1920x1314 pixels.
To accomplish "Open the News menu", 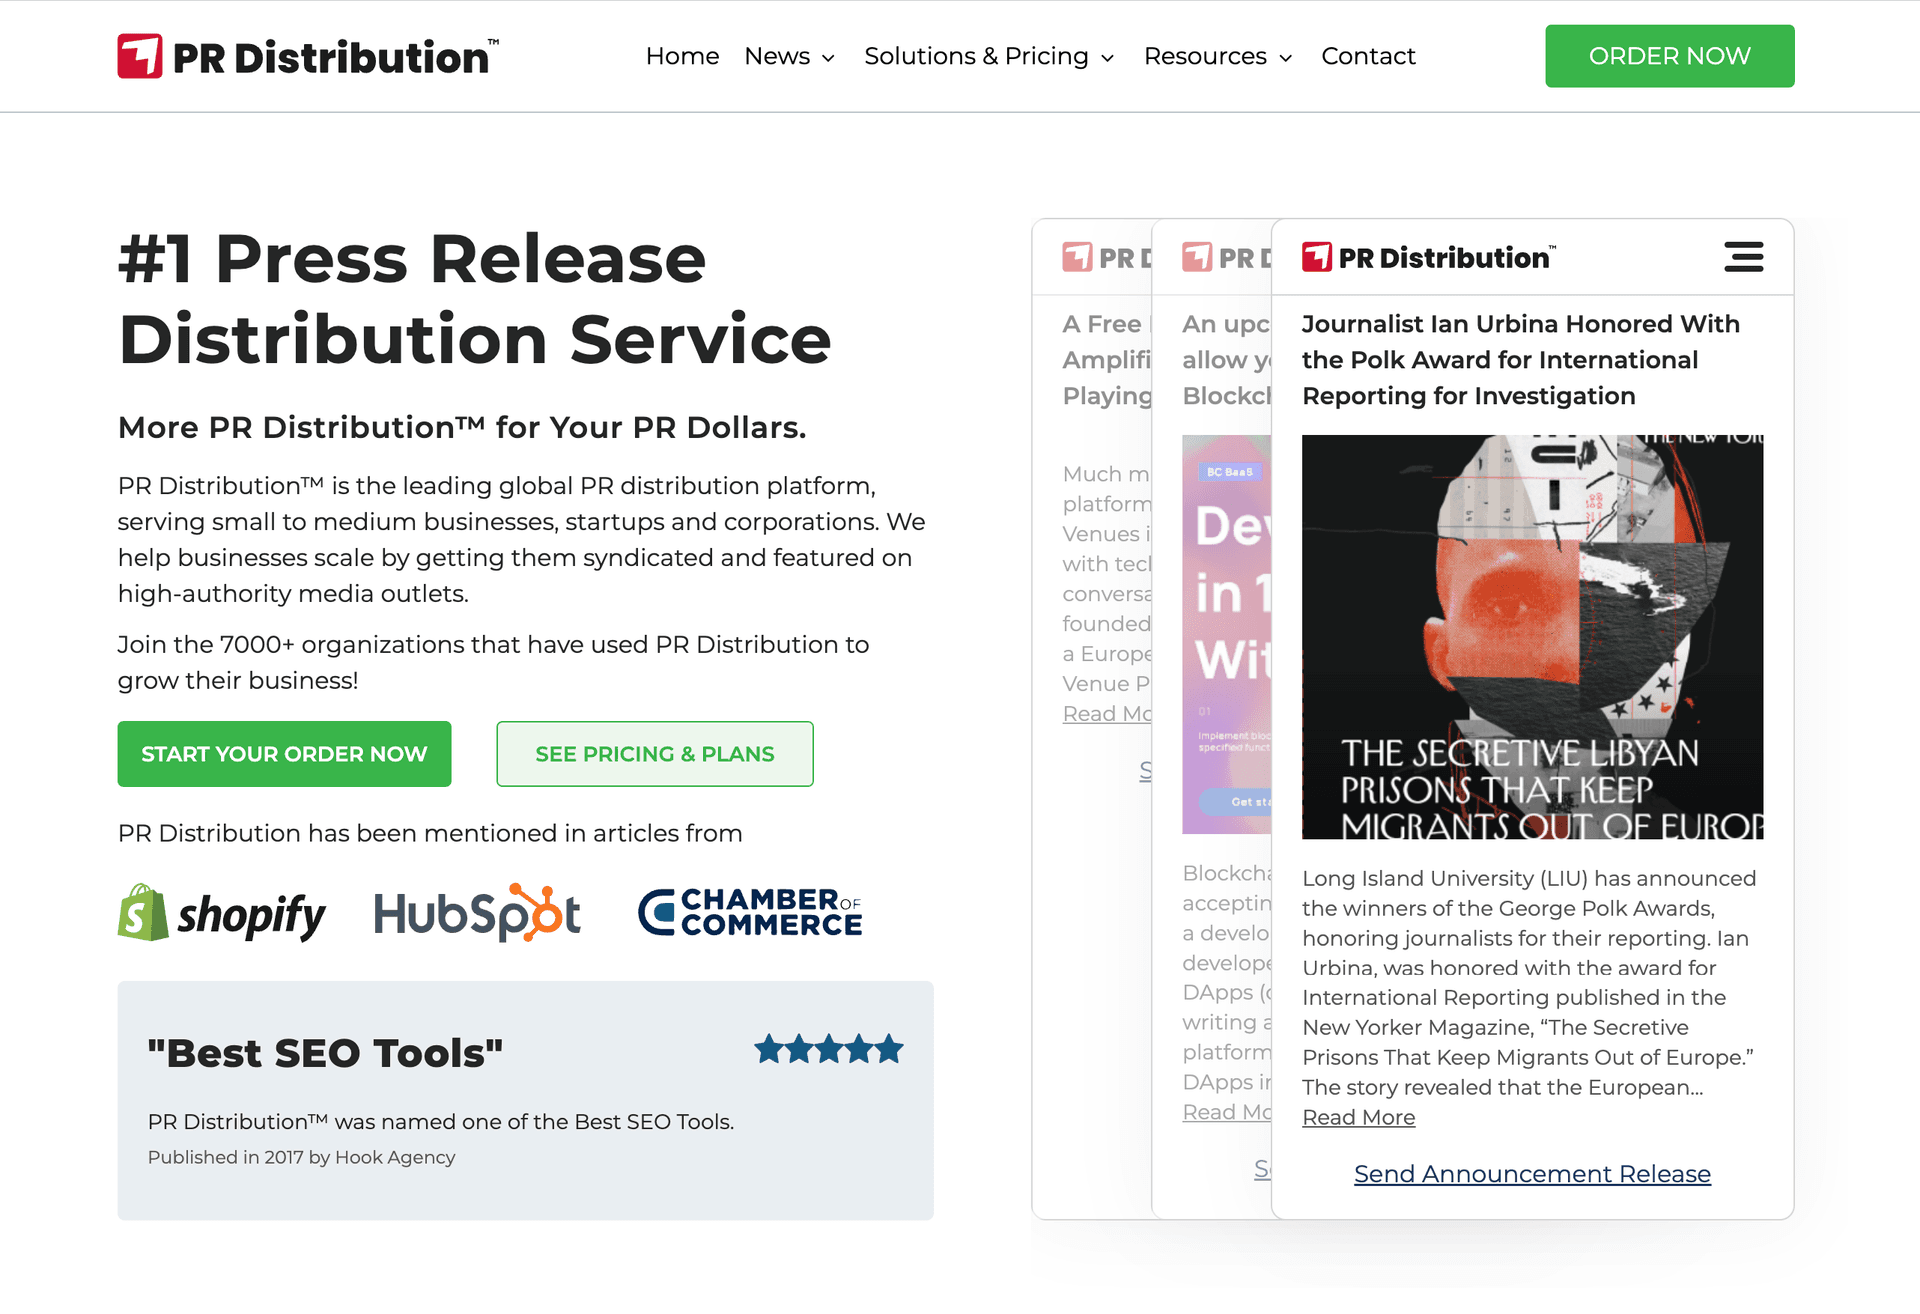I will 777,56.
